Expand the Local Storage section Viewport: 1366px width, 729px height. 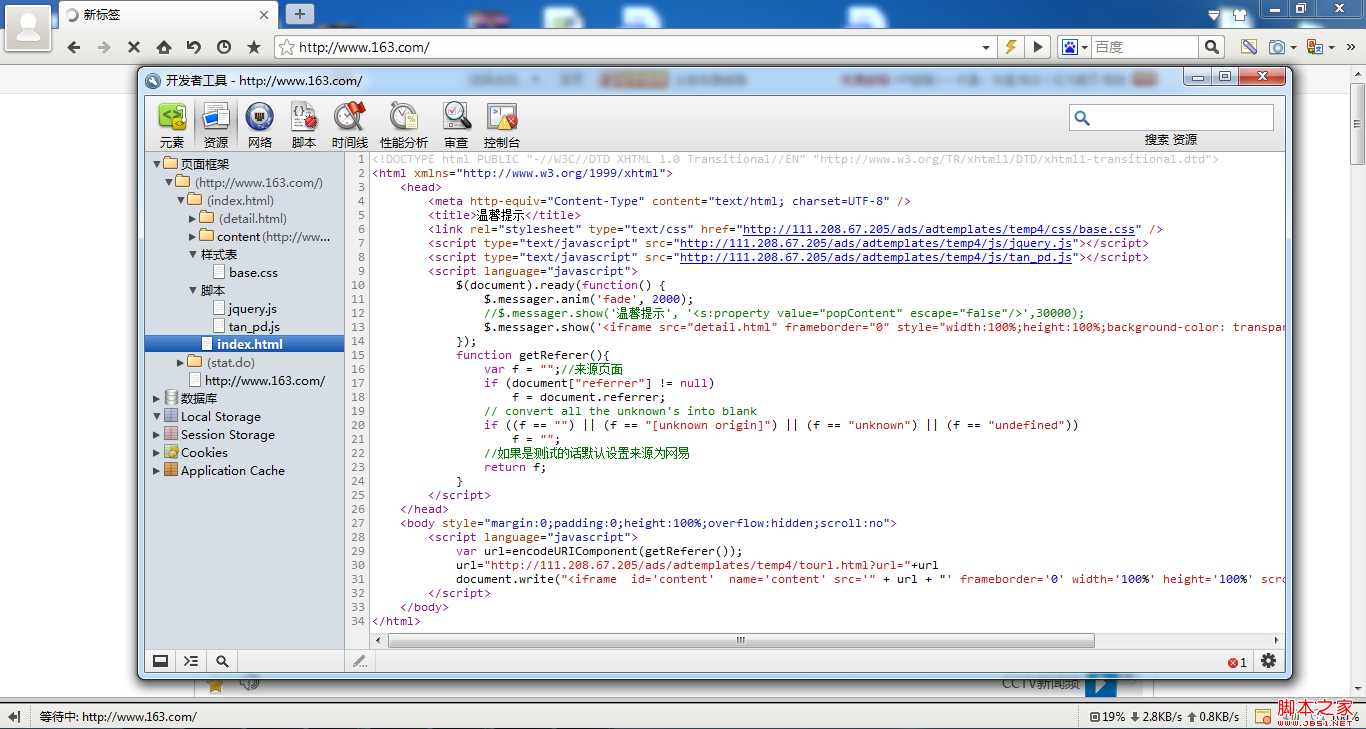157,417
